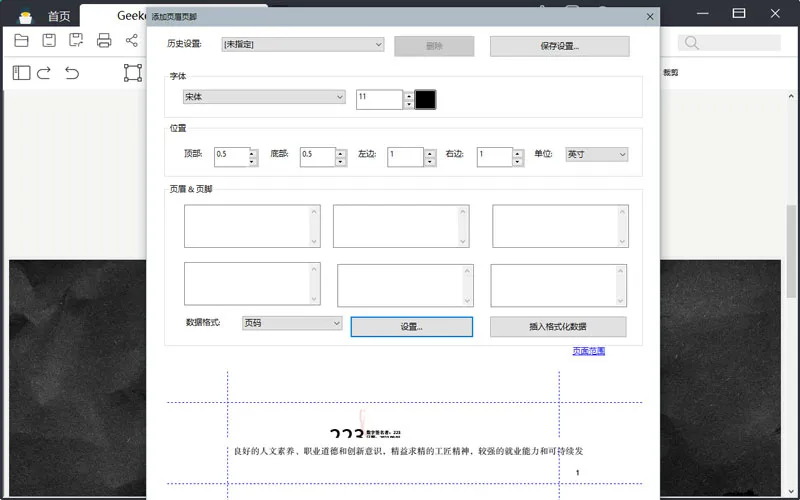Save document with the floppy disk icon
Image resolution: width=800 pixels, height=500 pixels.
49,40
